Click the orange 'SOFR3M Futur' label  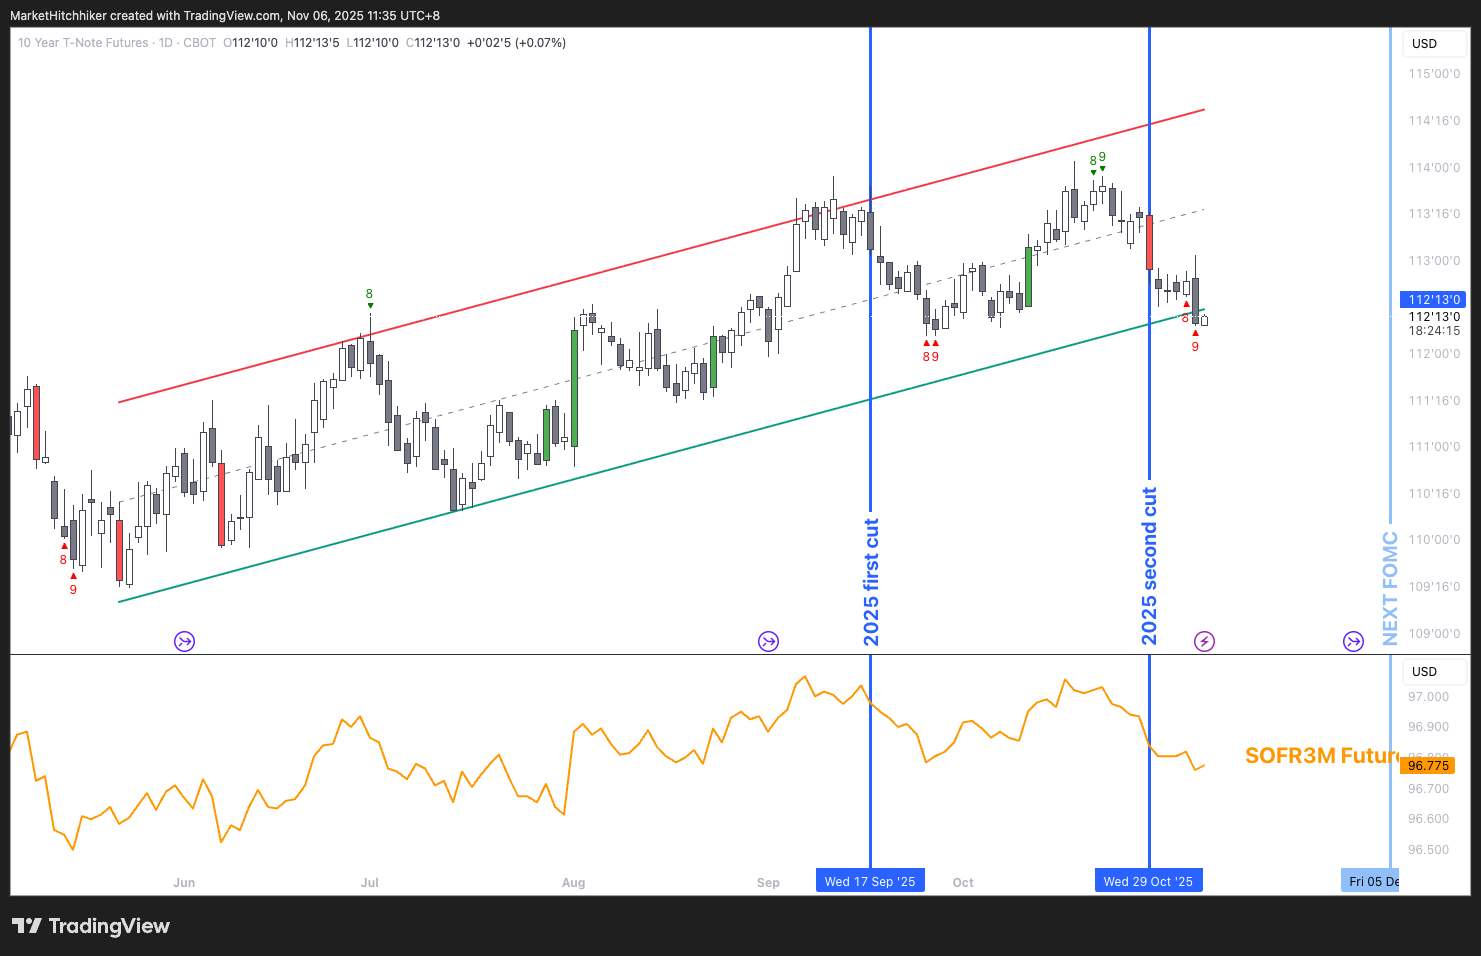(1321, 756)
